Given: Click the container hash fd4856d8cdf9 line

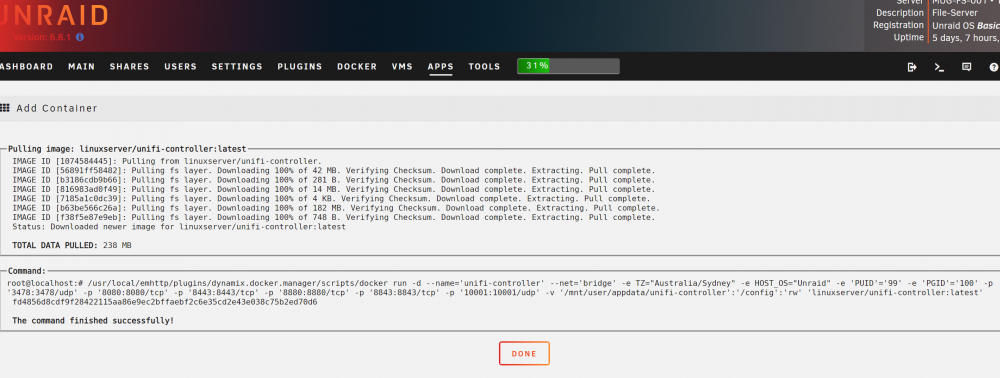Looking at the screenshot, I should coord(165,302).
